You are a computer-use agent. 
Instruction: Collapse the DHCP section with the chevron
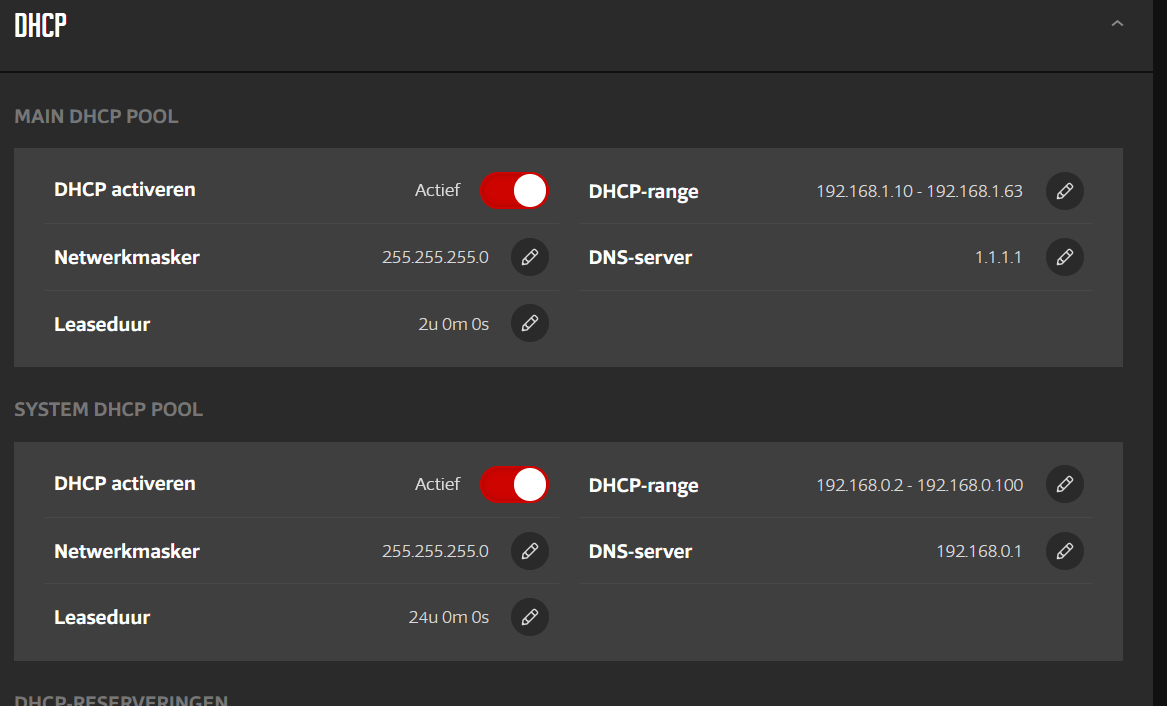1117,24
